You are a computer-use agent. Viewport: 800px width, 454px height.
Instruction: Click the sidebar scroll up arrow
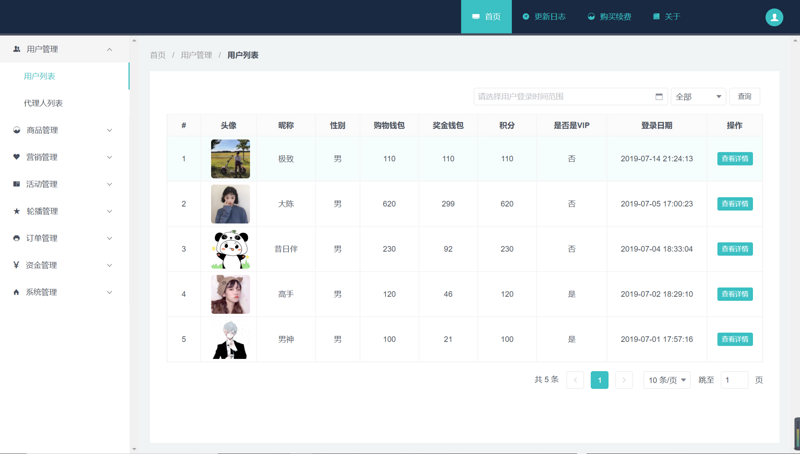[x=134, y=41]
